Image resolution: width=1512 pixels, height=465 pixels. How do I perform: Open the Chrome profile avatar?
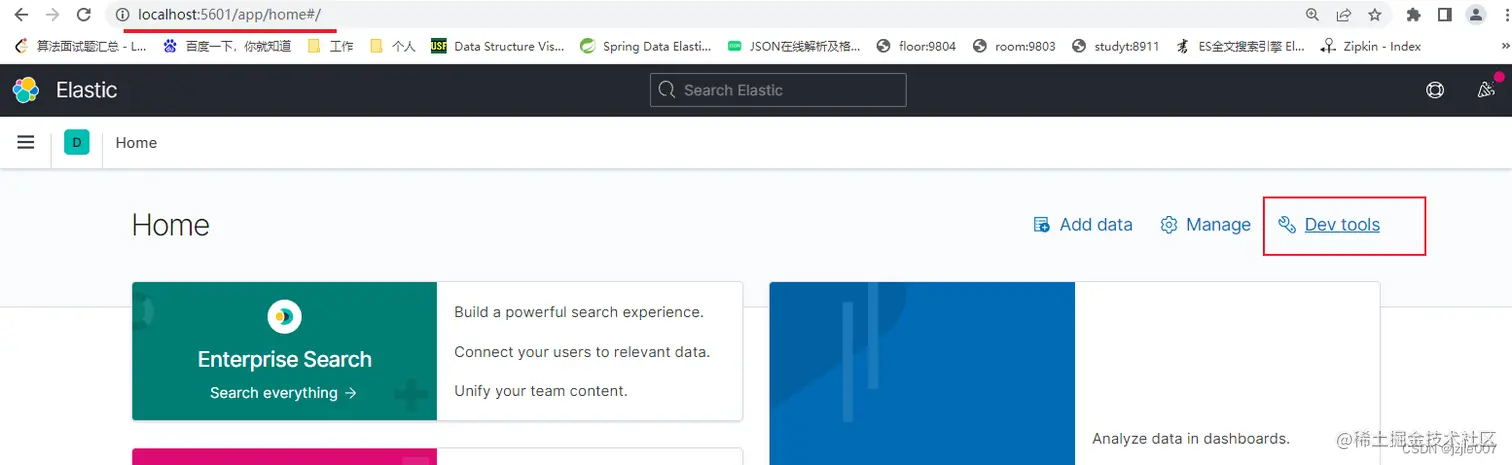1476,15
